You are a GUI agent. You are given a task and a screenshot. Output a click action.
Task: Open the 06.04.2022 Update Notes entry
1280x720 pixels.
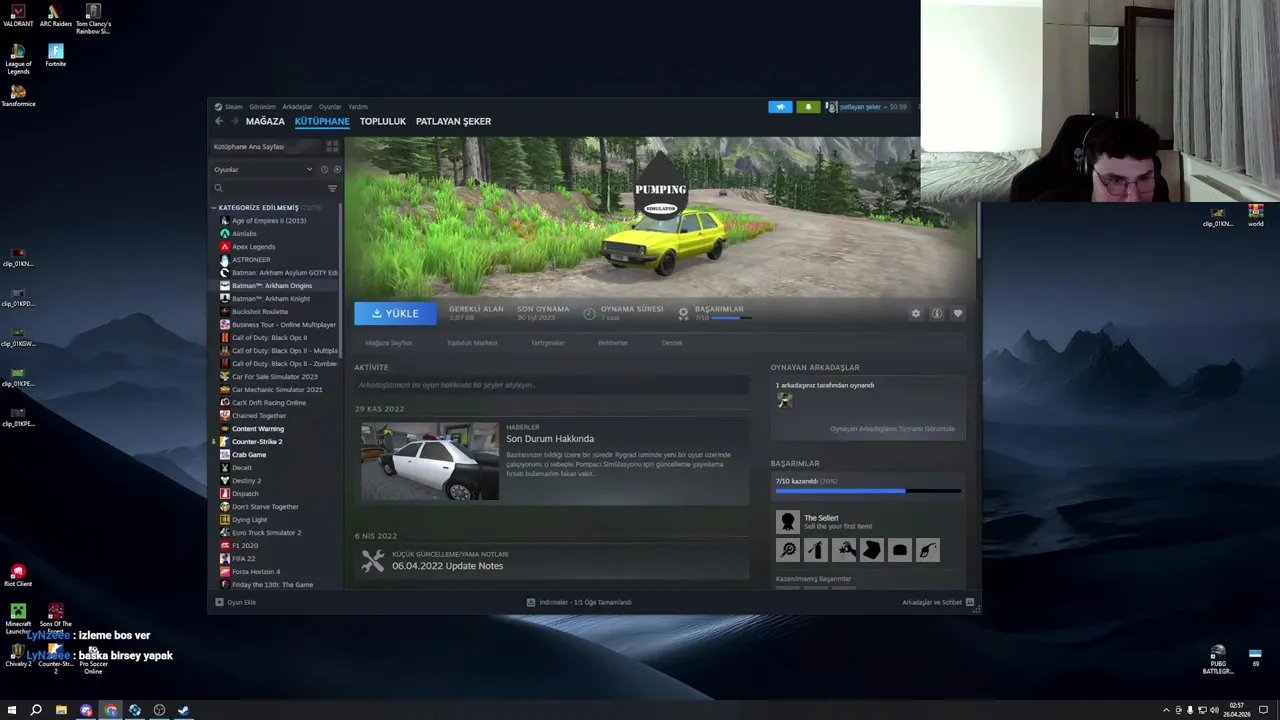tap(447, 566)
